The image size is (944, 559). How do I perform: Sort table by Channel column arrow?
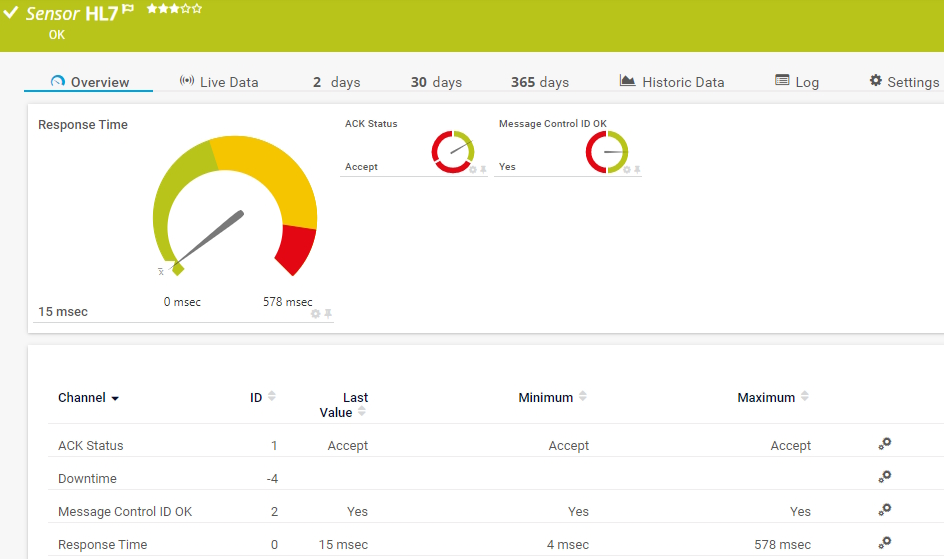pos(115,398)
